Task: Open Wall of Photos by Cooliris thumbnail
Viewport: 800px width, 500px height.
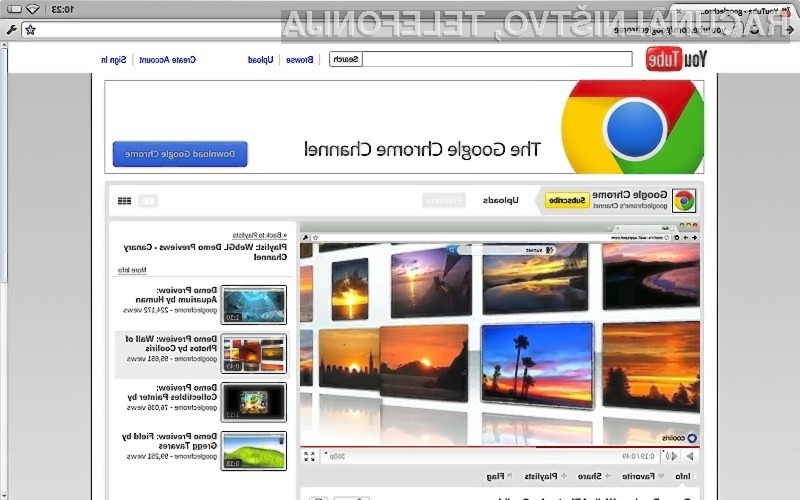Action: (254, 354)
